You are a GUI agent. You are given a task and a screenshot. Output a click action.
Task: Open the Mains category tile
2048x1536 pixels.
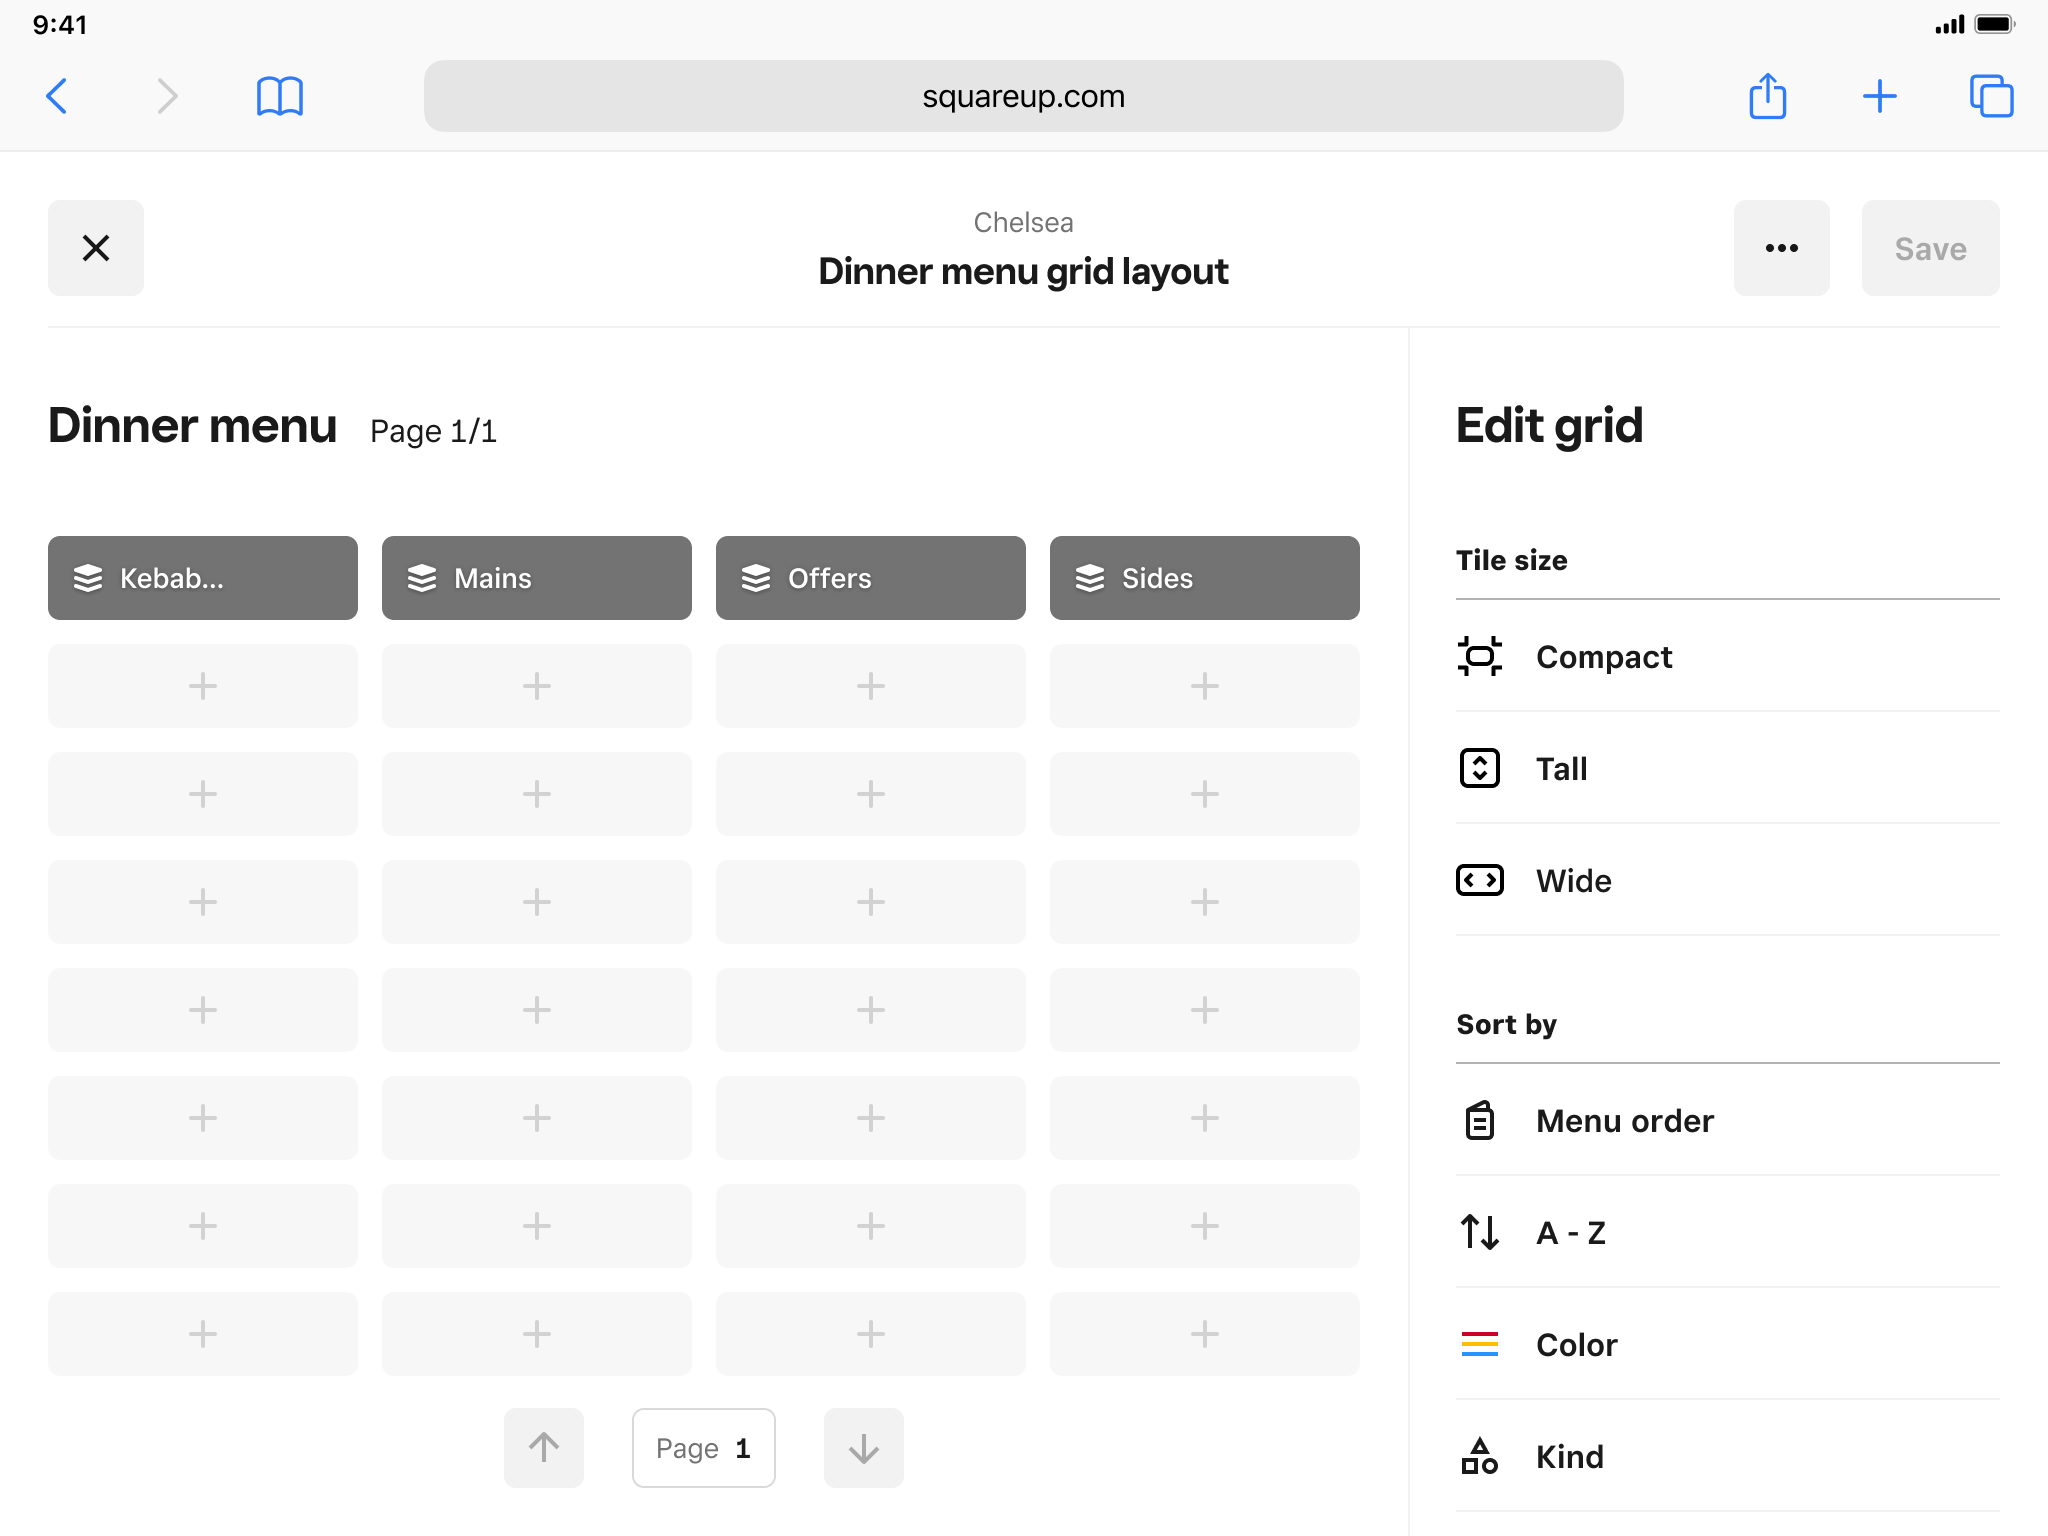537,578
